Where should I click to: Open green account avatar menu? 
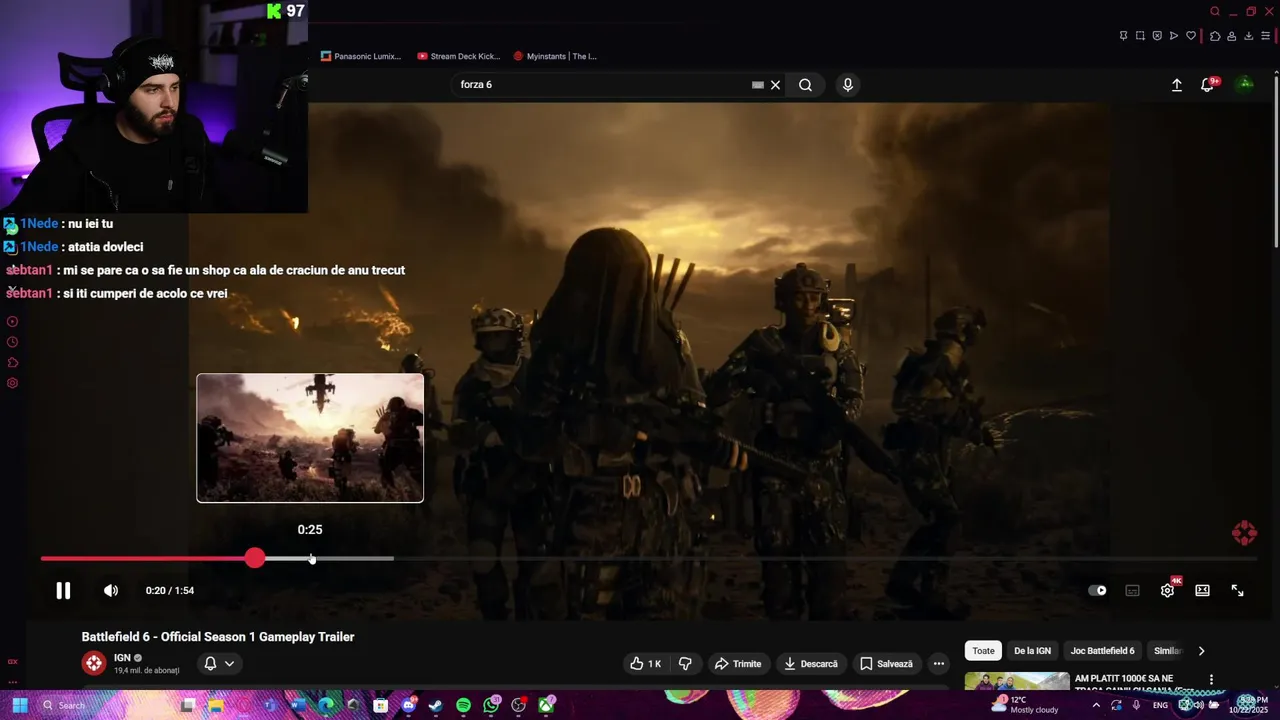(1246, 84)
